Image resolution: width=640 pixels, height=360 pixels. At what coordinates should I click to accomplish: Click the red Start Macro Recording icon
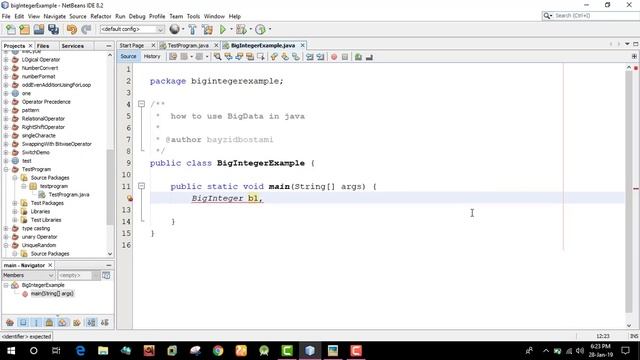(x=334, y=57)
